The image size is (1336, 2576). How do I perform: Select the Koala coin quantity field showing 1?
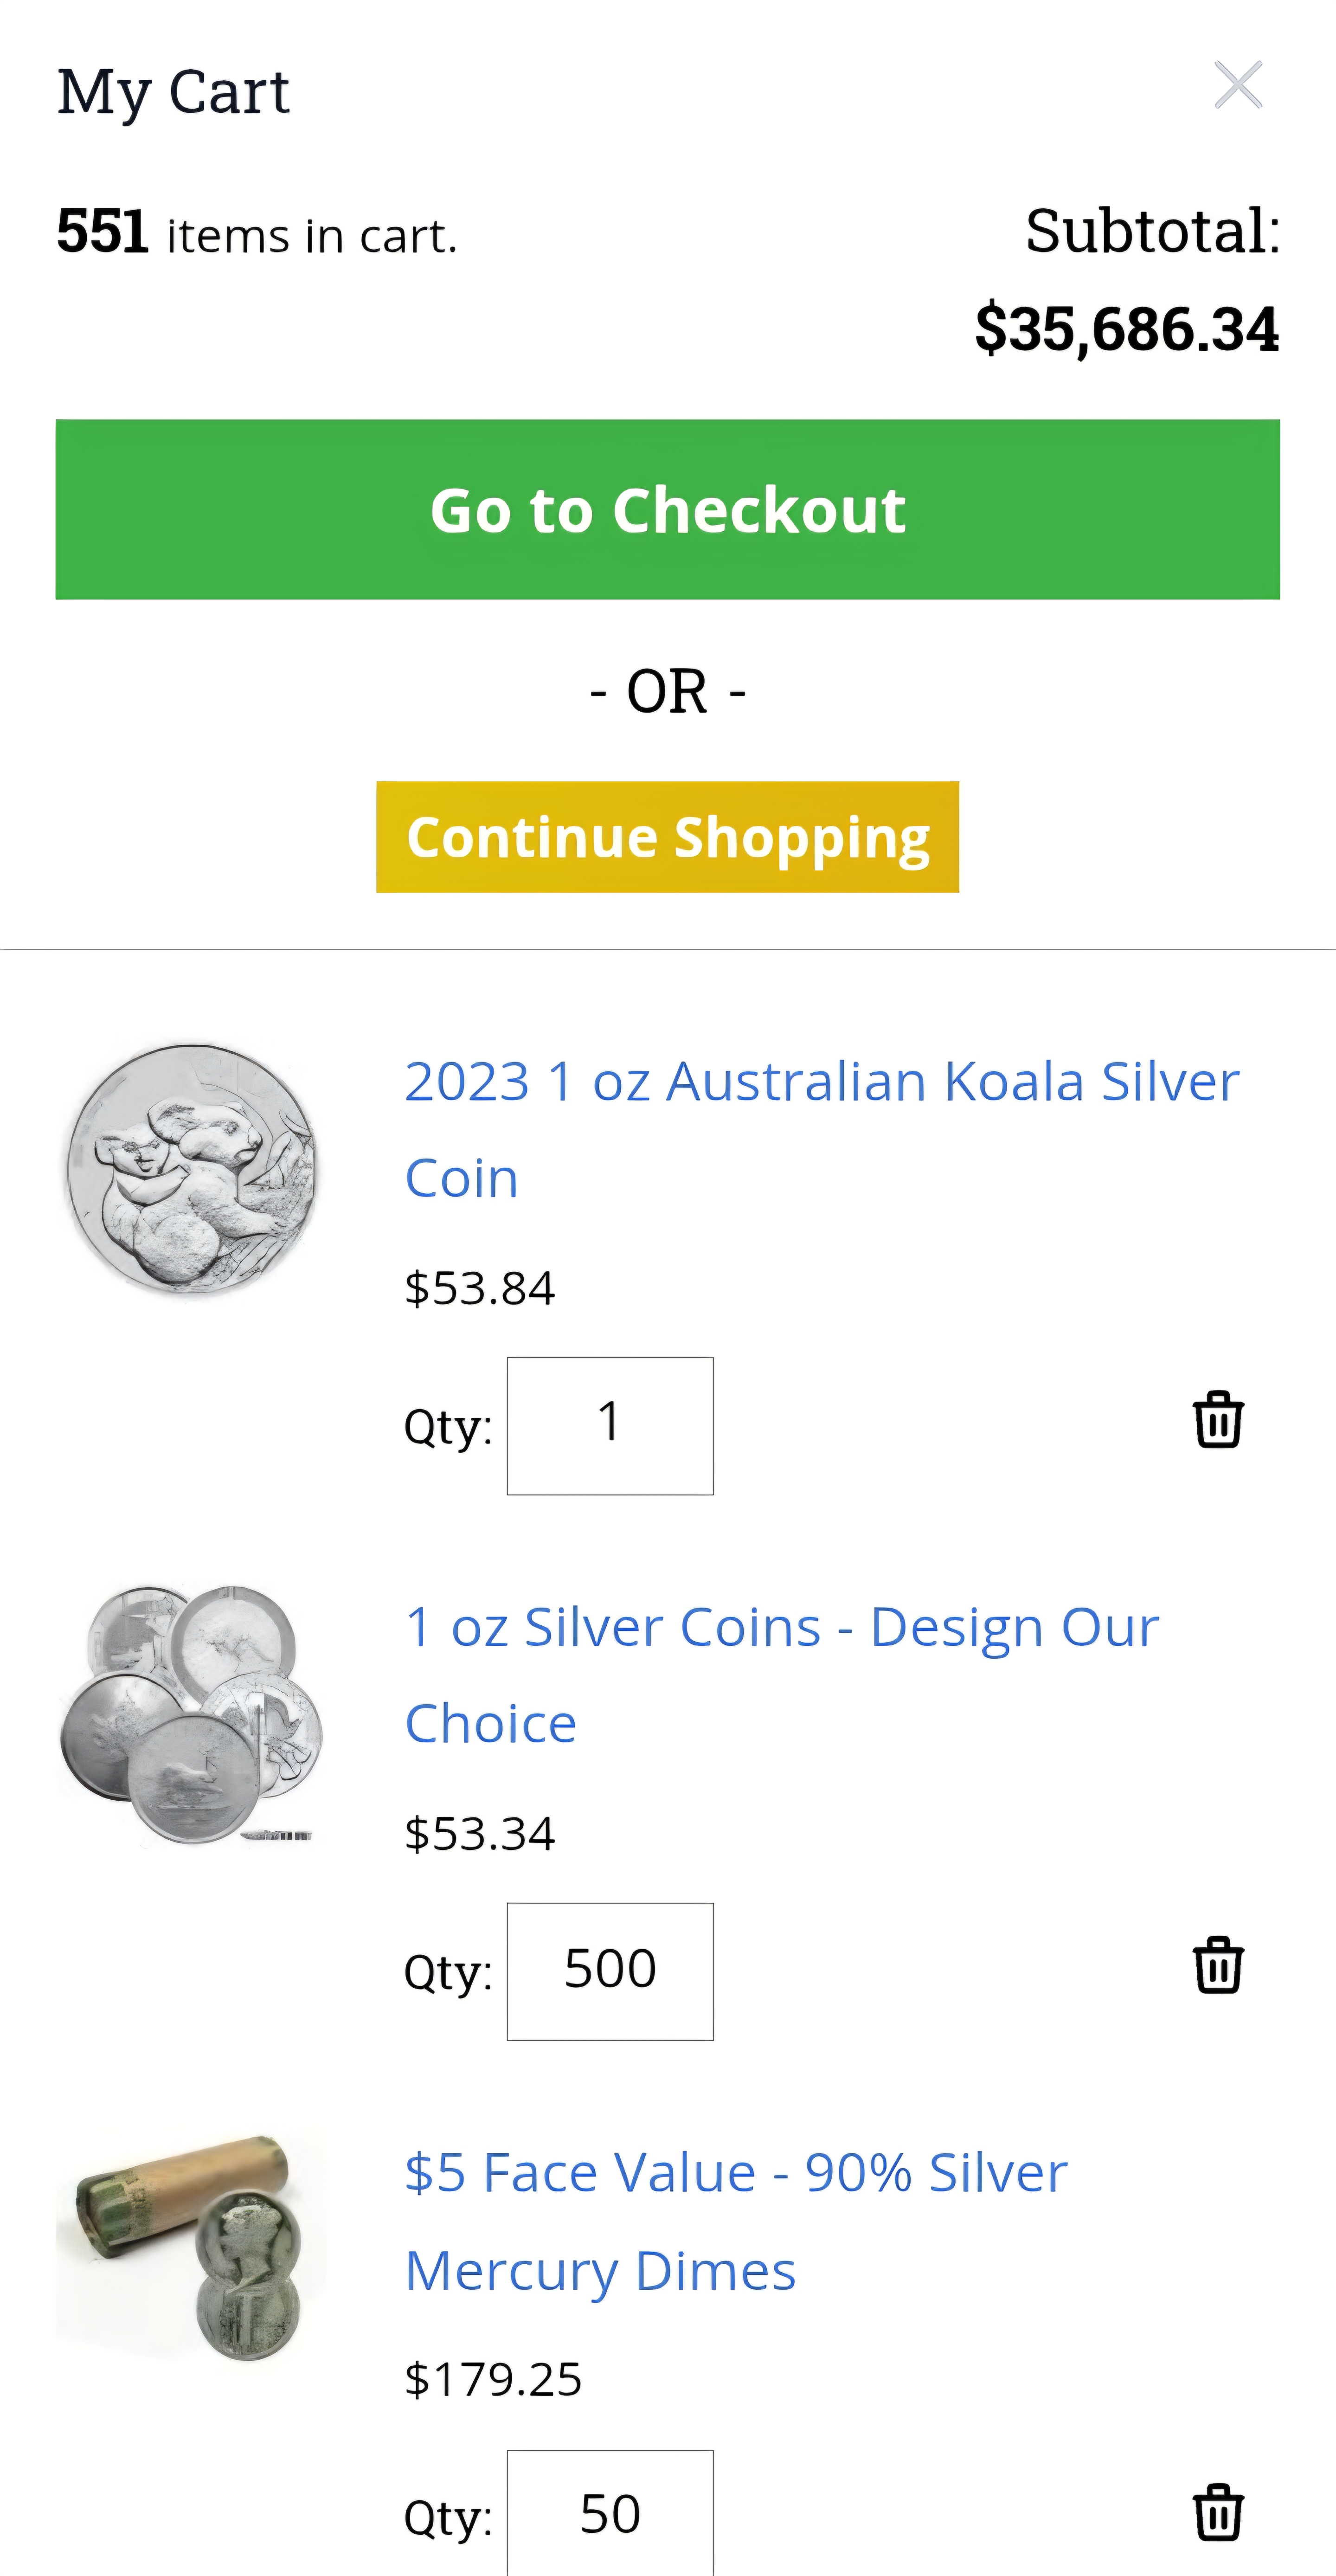pos(610,1426)
